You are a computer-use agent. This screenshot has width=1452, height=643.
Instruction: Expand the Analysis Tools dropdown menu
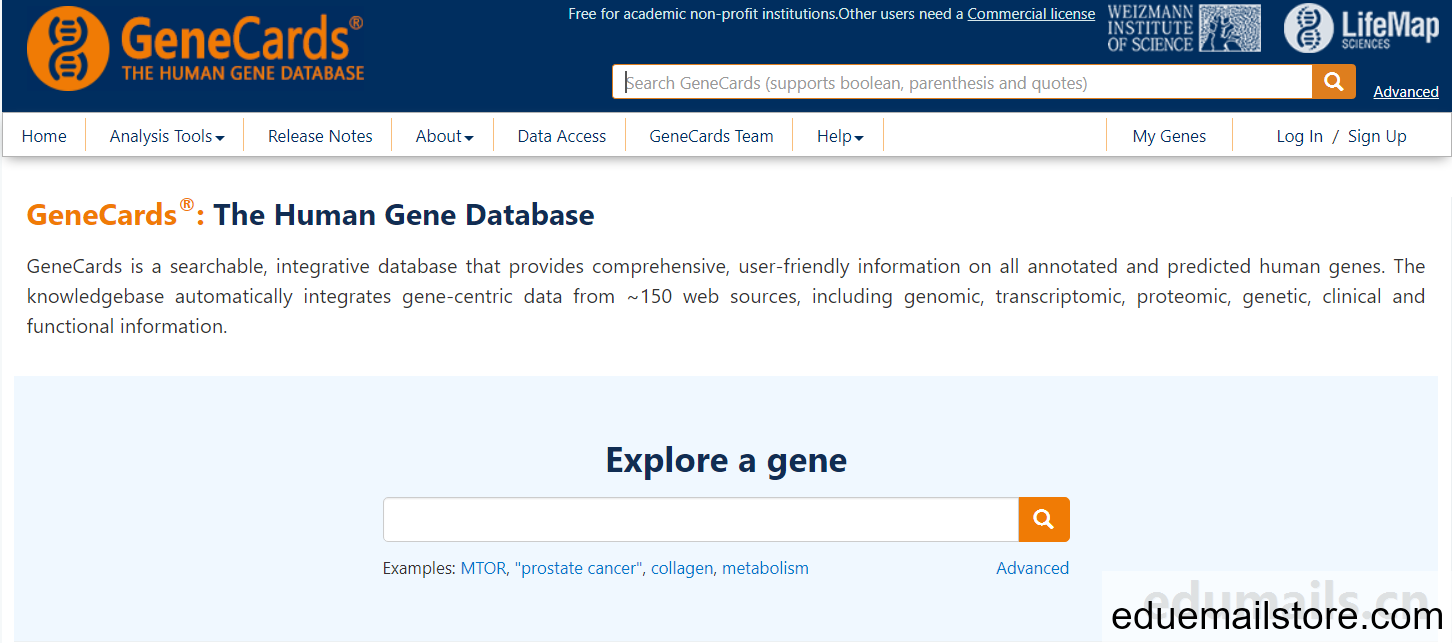[167, 136]
